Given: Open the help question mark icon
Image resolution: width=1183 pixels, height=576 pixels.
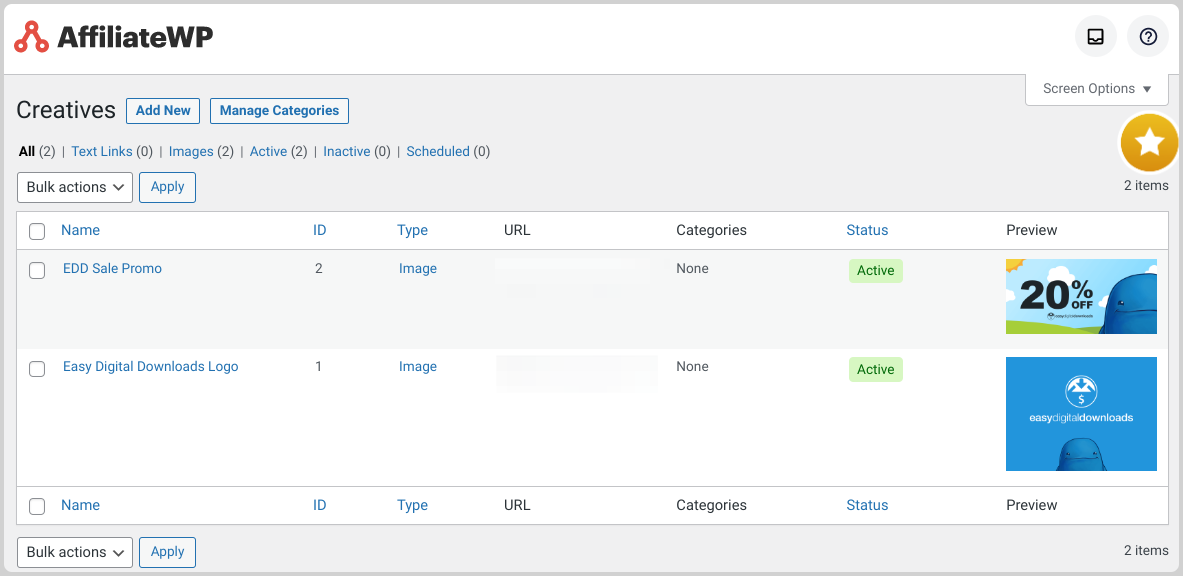Looking at the screenshot, I should pos(1148,36).
